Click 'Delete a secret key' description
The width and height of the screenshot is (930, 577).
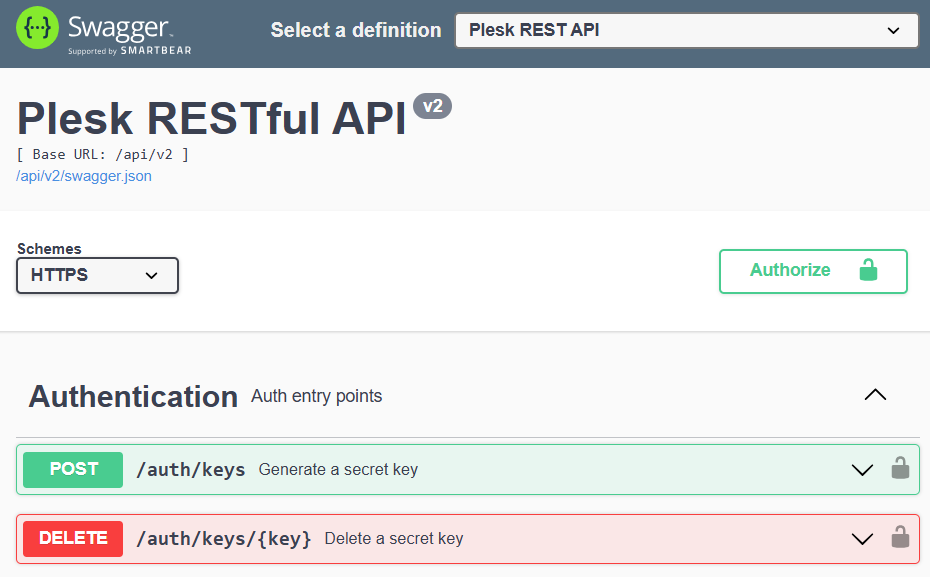click(394, 538)
